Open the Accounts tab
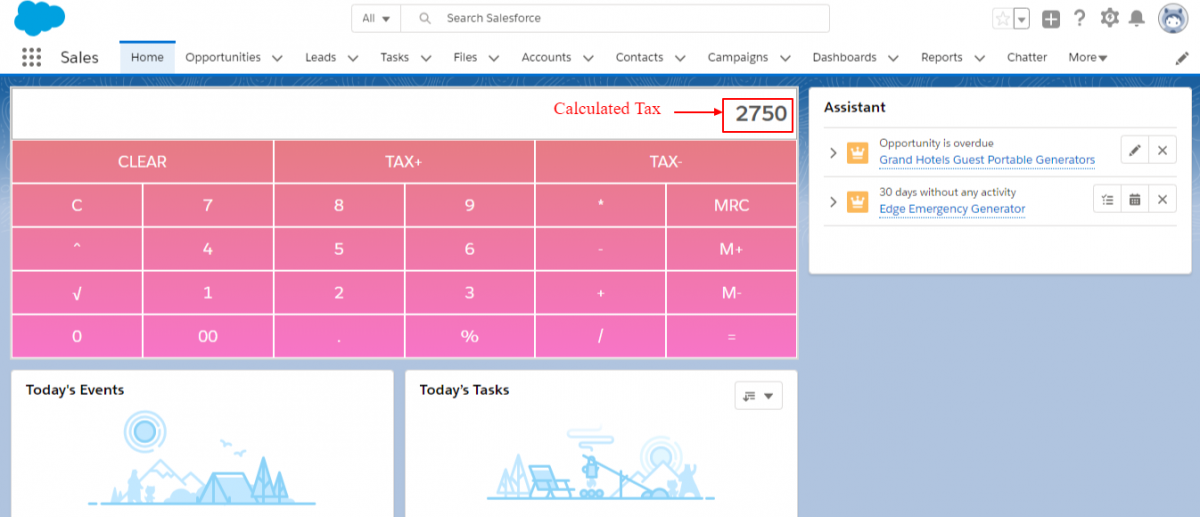The height and width of the screenshot is (517, 1200). click(546, 58)
